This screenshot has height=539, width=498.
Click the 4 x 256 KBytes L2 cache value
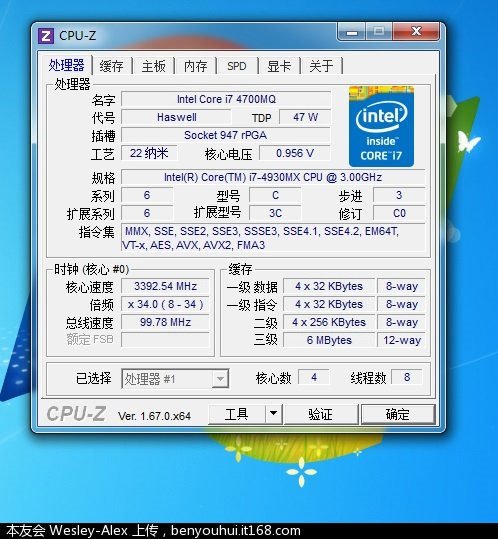[x=329, y=322]
